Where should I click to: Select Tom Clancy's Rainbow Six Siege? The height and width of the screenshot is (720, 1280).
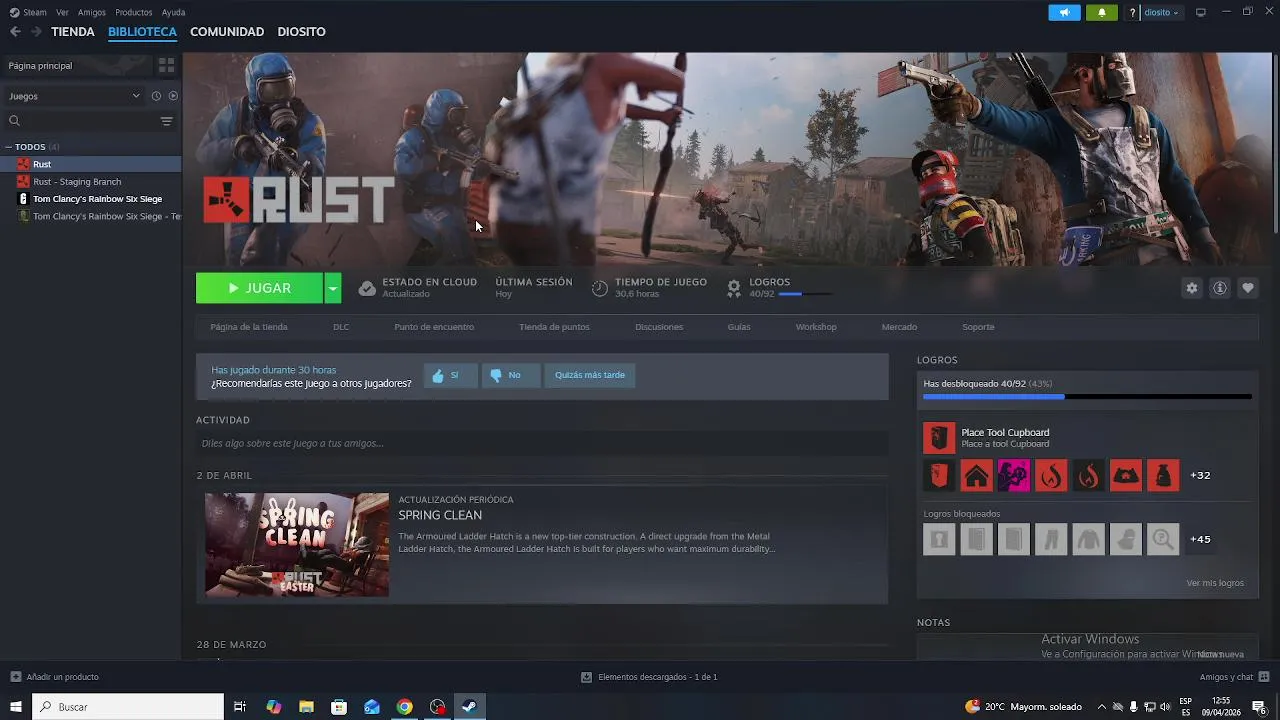(97, 199)
